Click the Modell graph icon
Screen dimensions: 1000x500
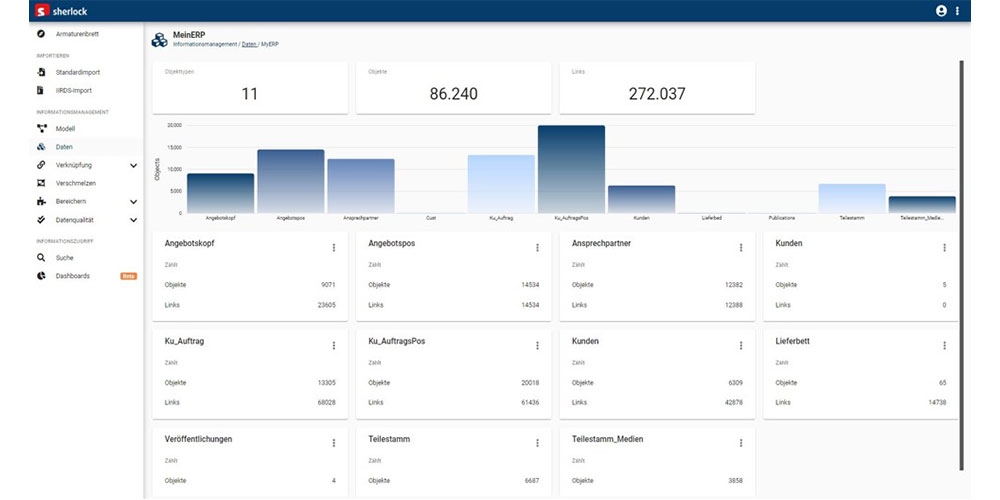click(x=41, y=128)
